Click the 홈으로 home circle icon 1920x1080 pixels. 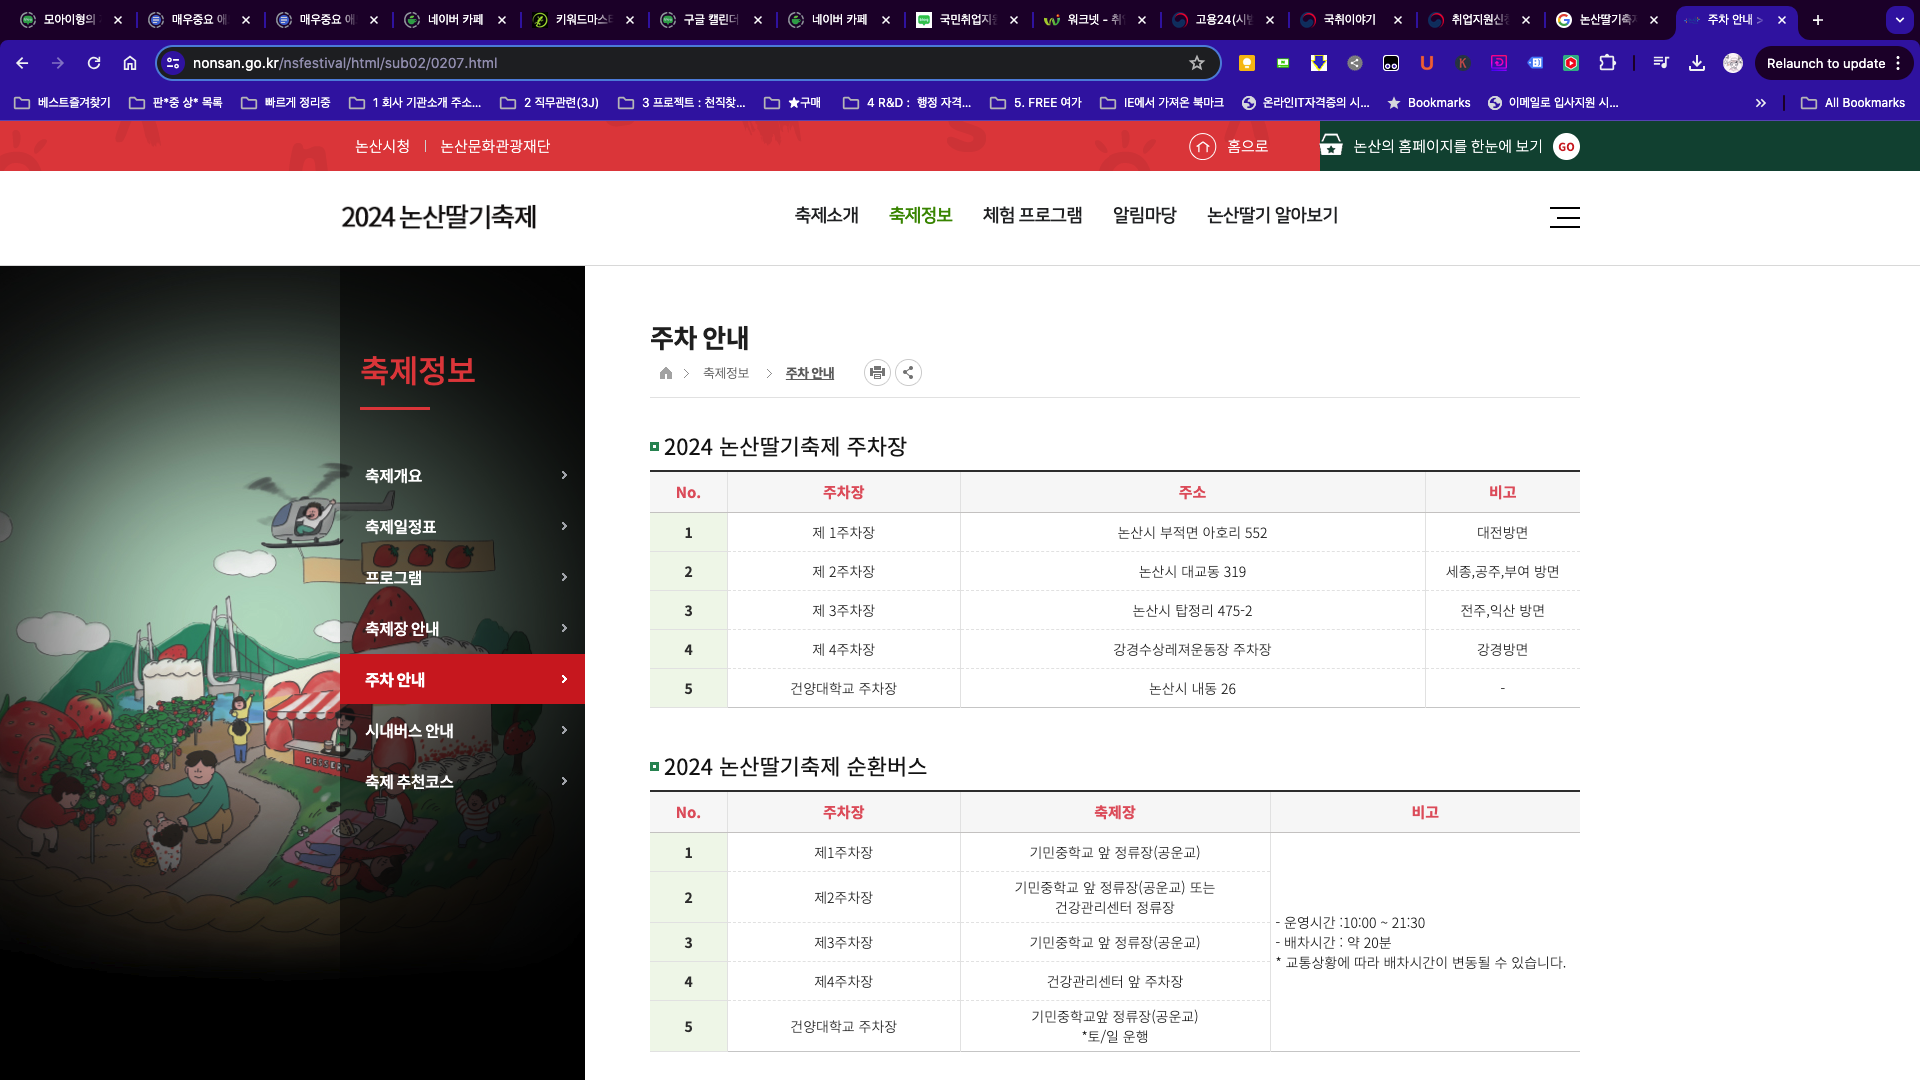[1202, 147]
